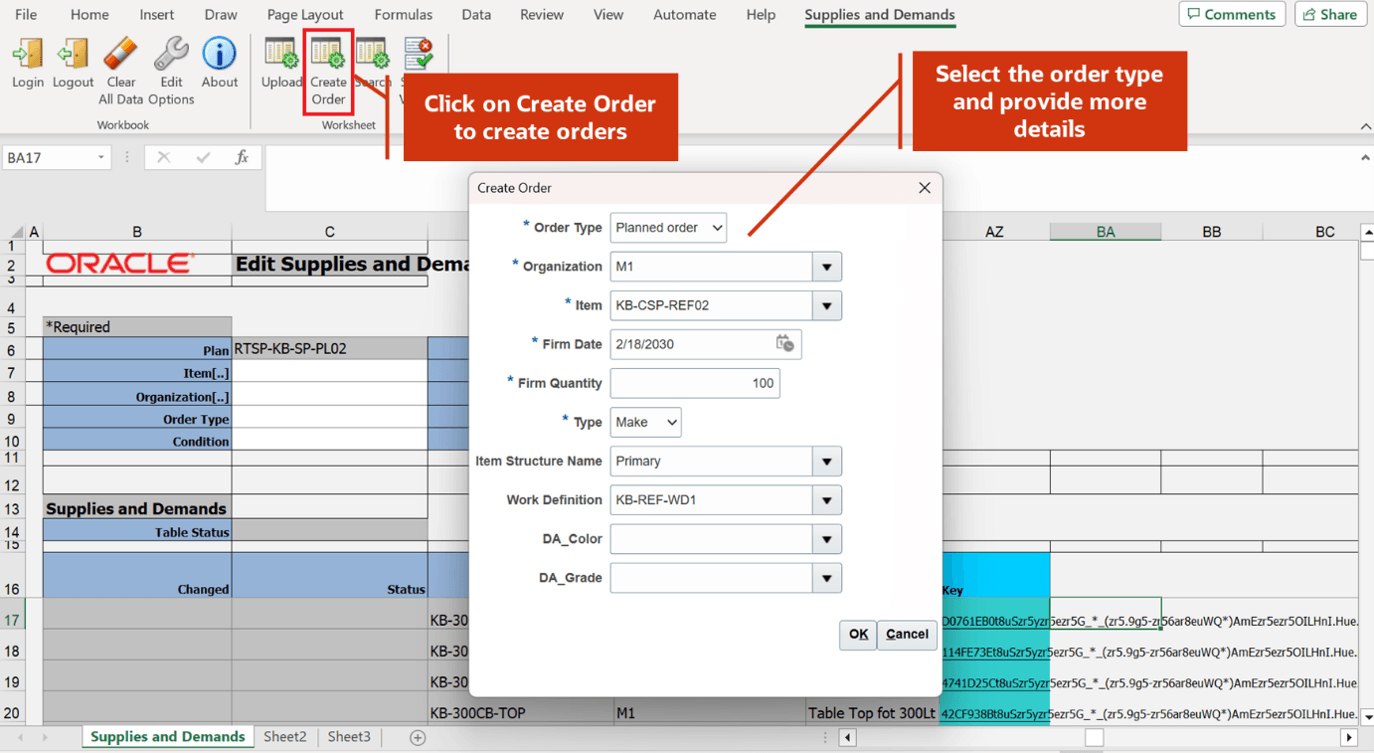Viewport: 1374px width, 753px height.
Task: Open Firm Date calendar picker icon
Action: pyautogui.click(x=785, y=343)
